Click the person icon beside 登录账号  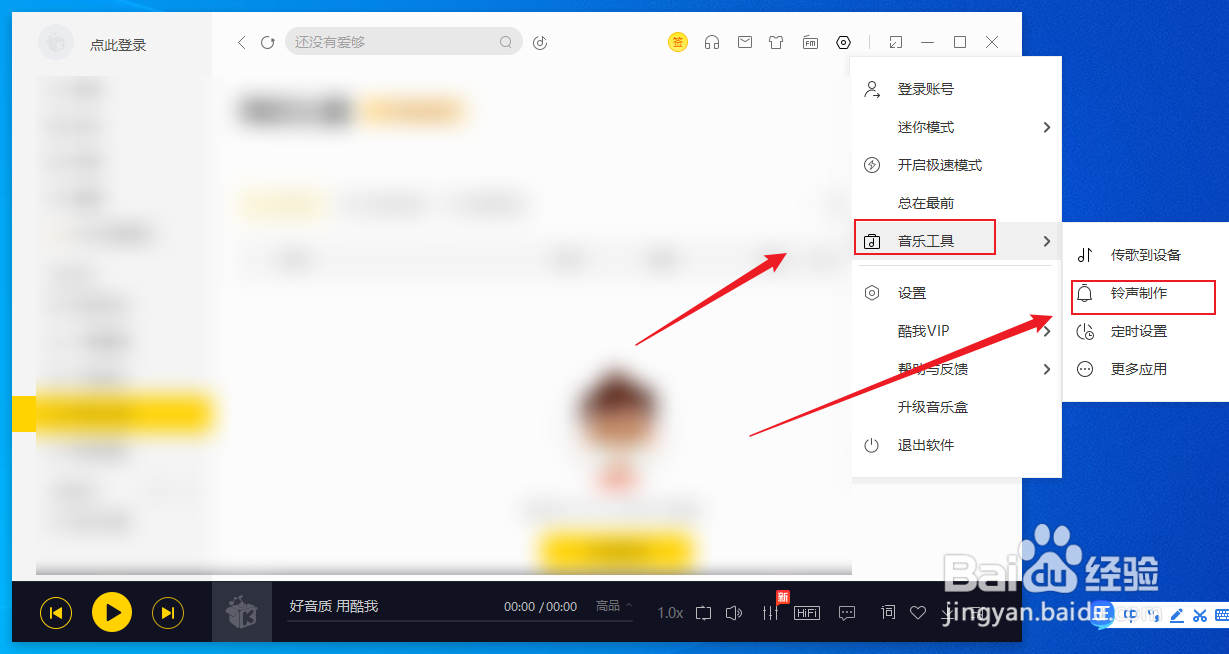coord(872,89)
